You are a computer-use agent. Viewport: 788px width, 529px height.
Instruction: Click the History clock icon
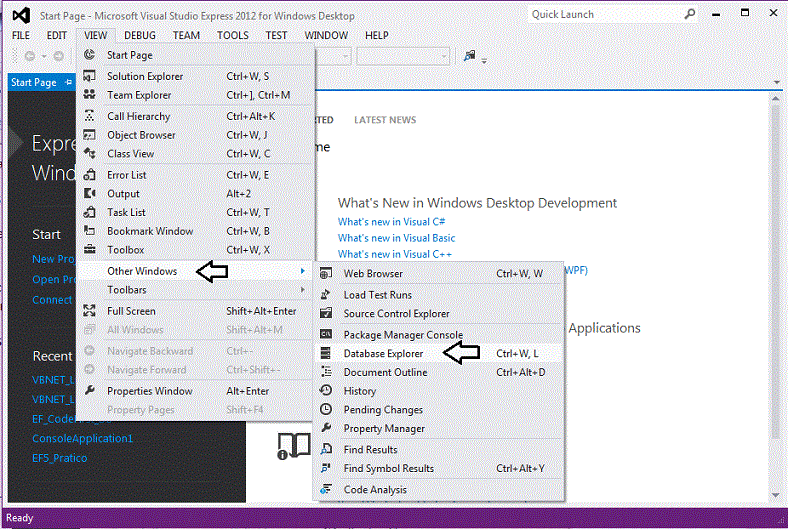click(326, 390)
